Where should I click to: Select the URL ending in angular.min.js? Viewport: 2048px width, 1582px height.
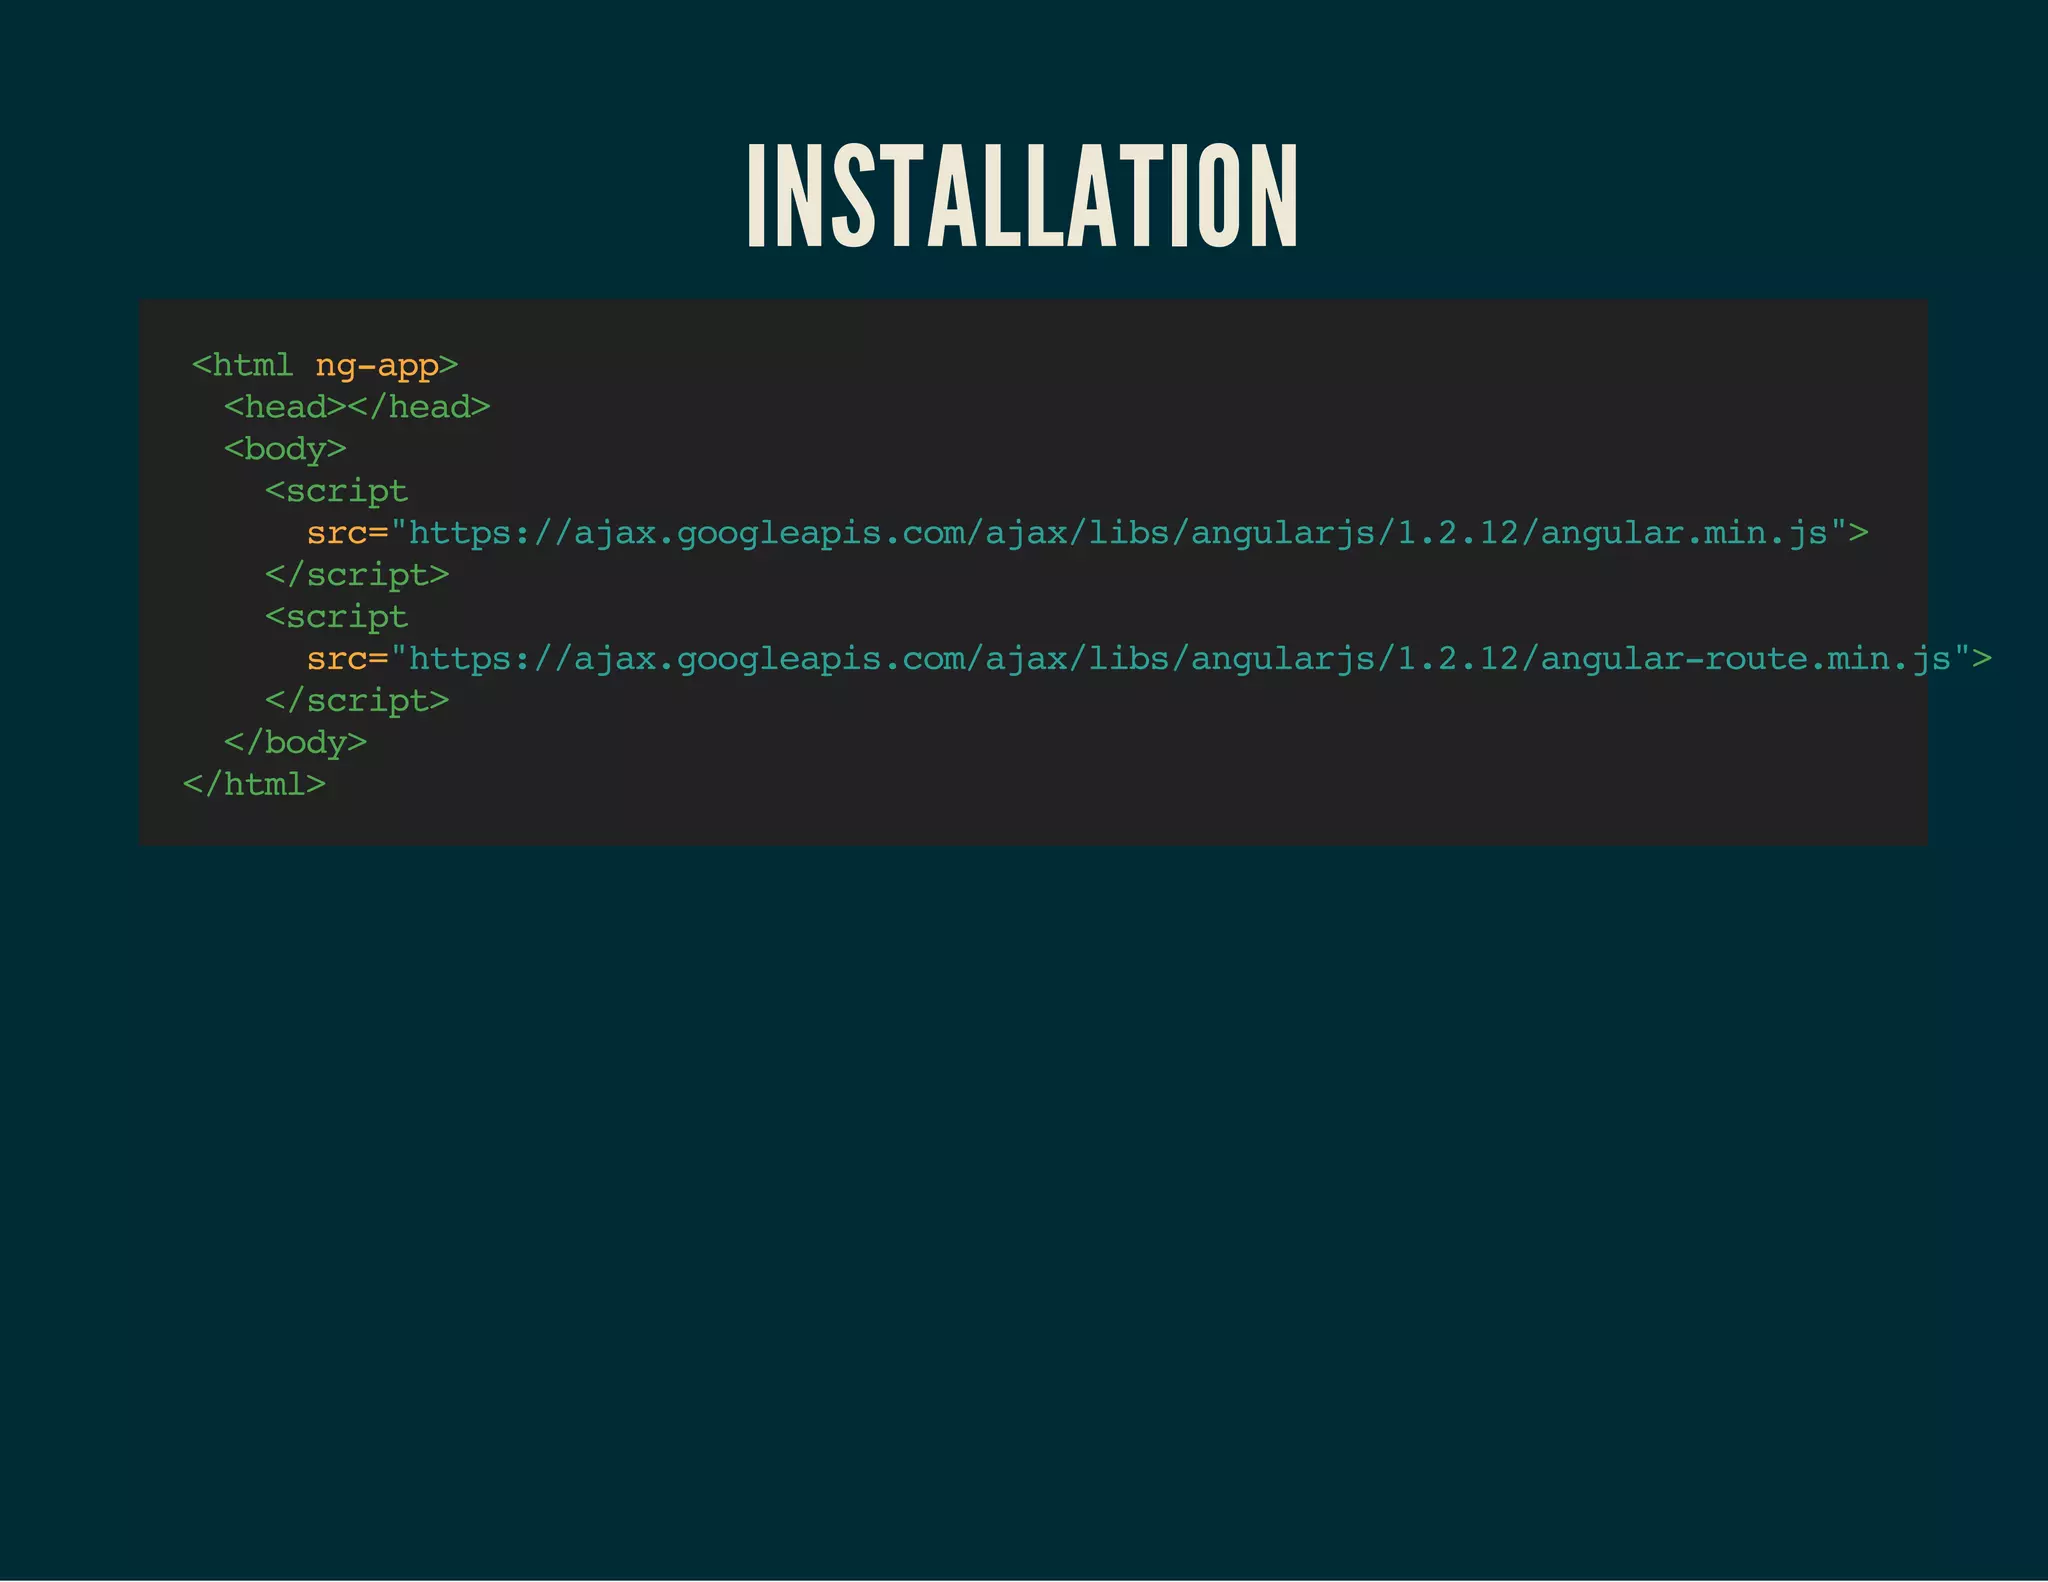(1118, 533)
